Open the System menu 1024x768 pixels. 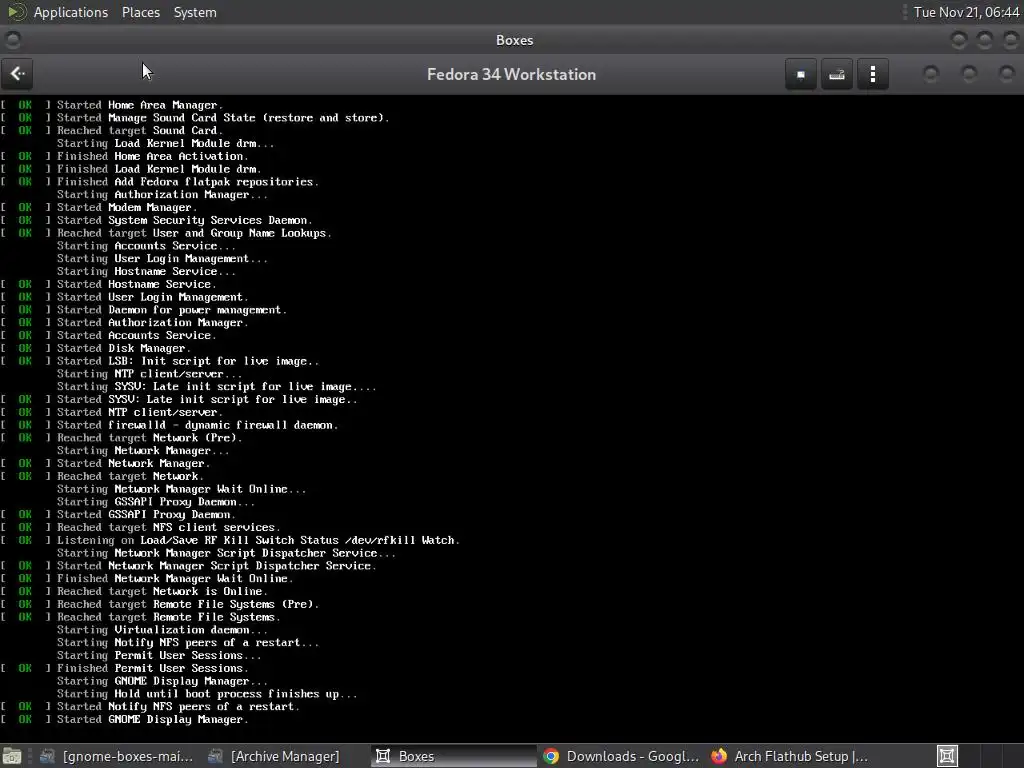[x=195, y=12]
